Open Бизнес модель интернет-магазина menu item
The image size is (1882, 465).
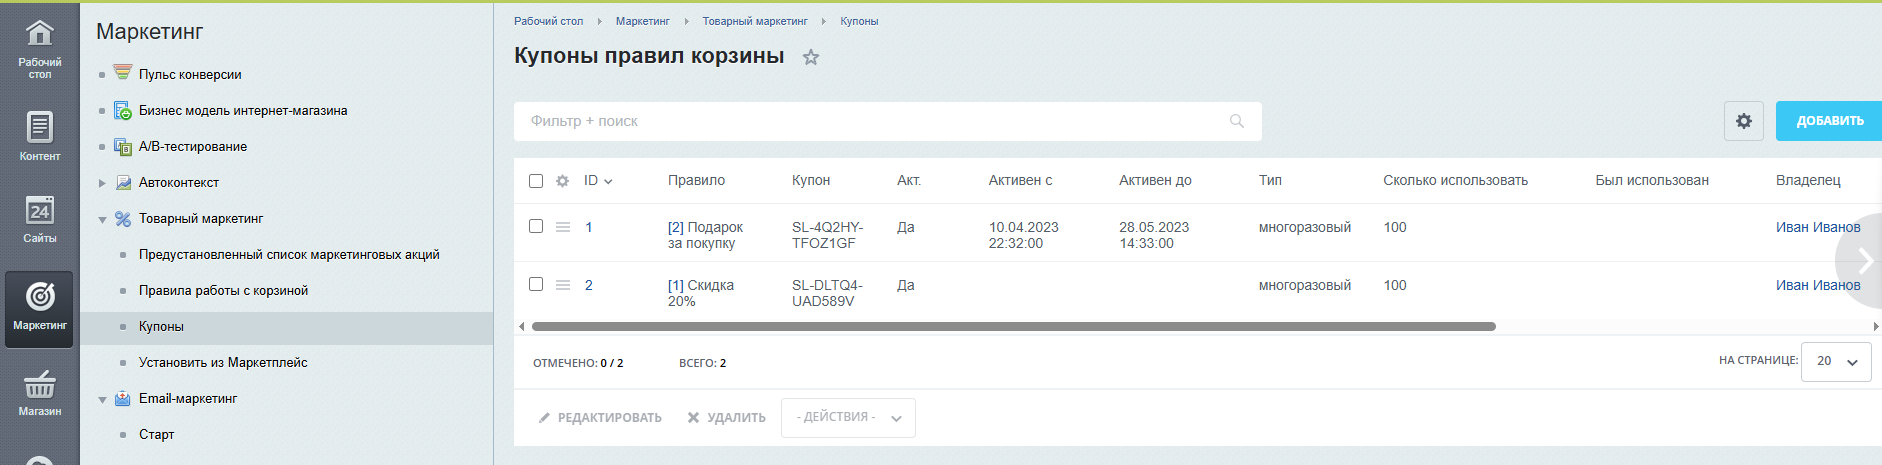pyautogui.click(x=243, y=110)
